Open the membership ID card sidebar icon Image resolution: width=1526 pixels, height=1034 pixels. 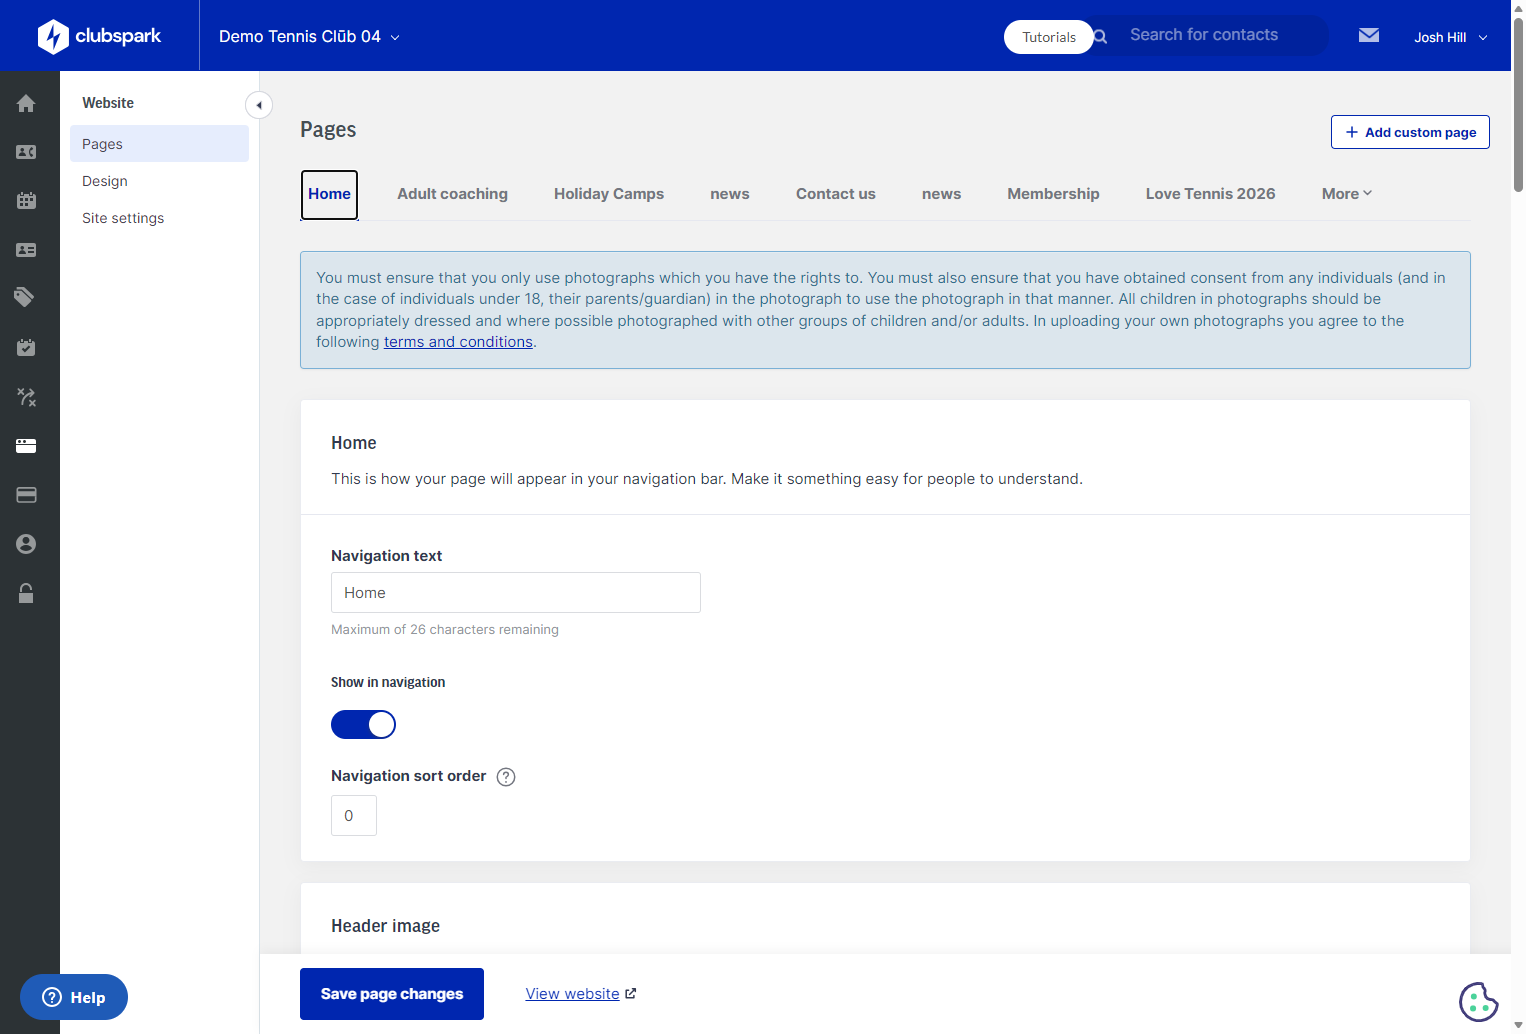point(26,250)
